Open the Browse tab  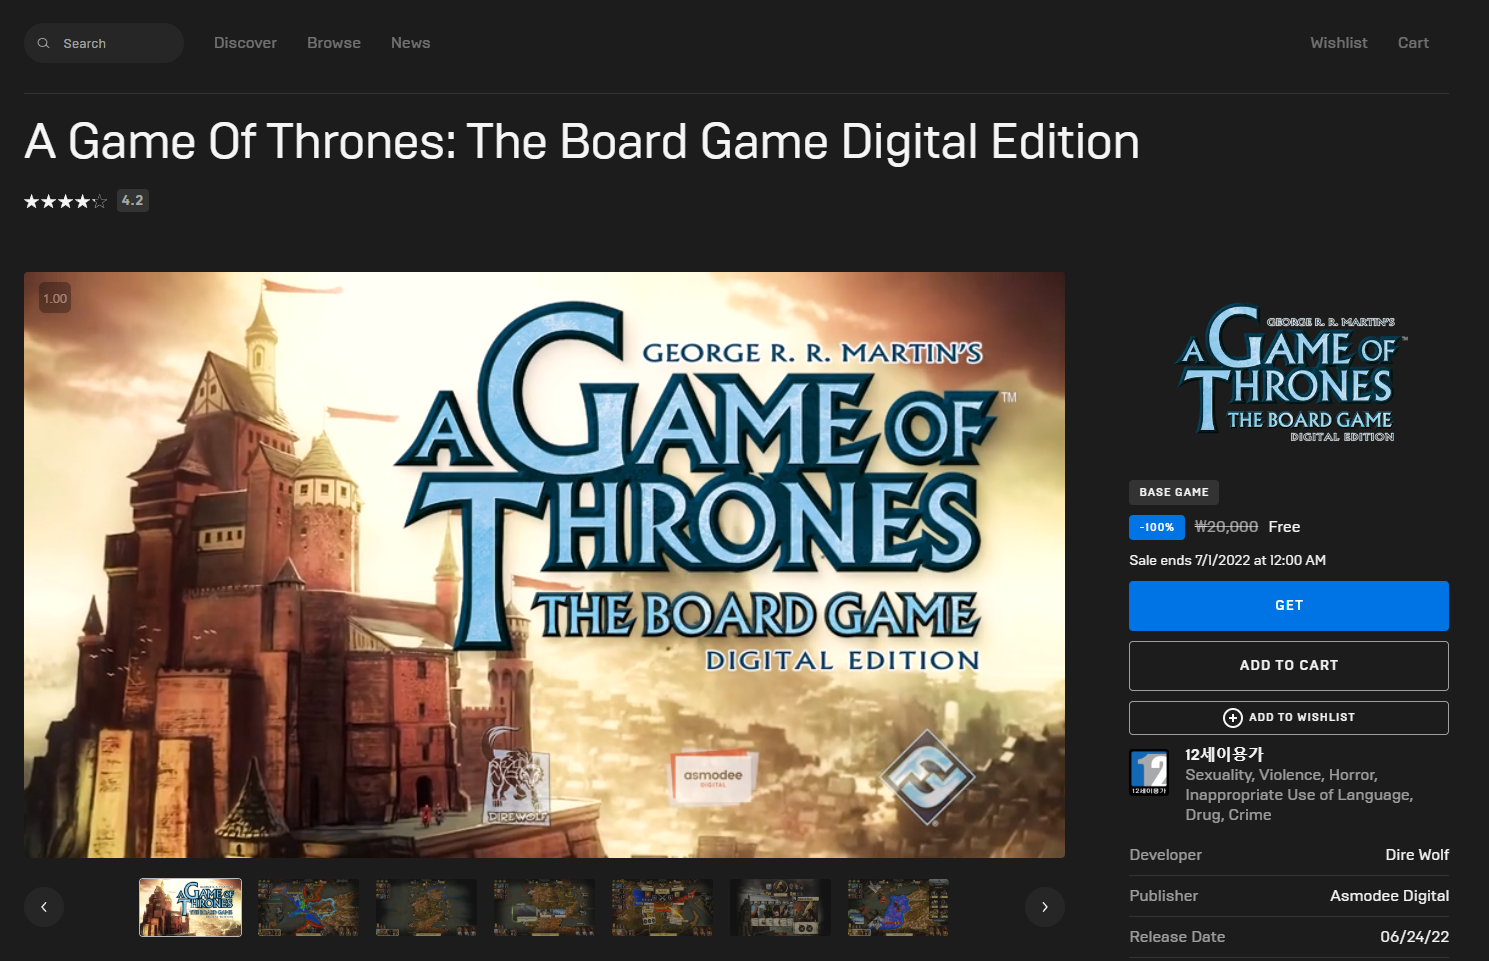[x=334, y=43]
